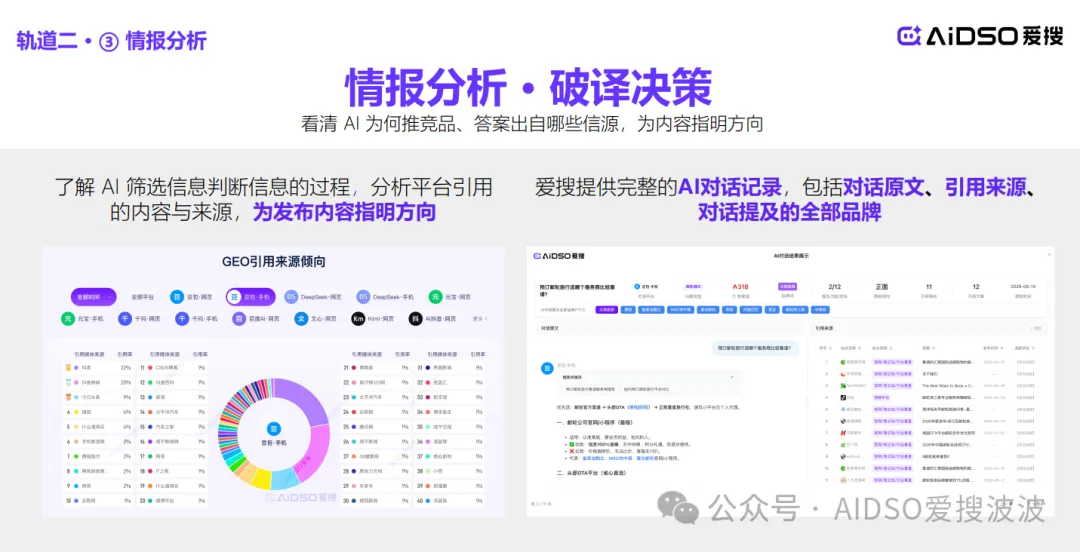Click the silver medal icon beside 抖音商城
Image resolution: width=1080 pixels, height=552 pixels.
[69, 382]
